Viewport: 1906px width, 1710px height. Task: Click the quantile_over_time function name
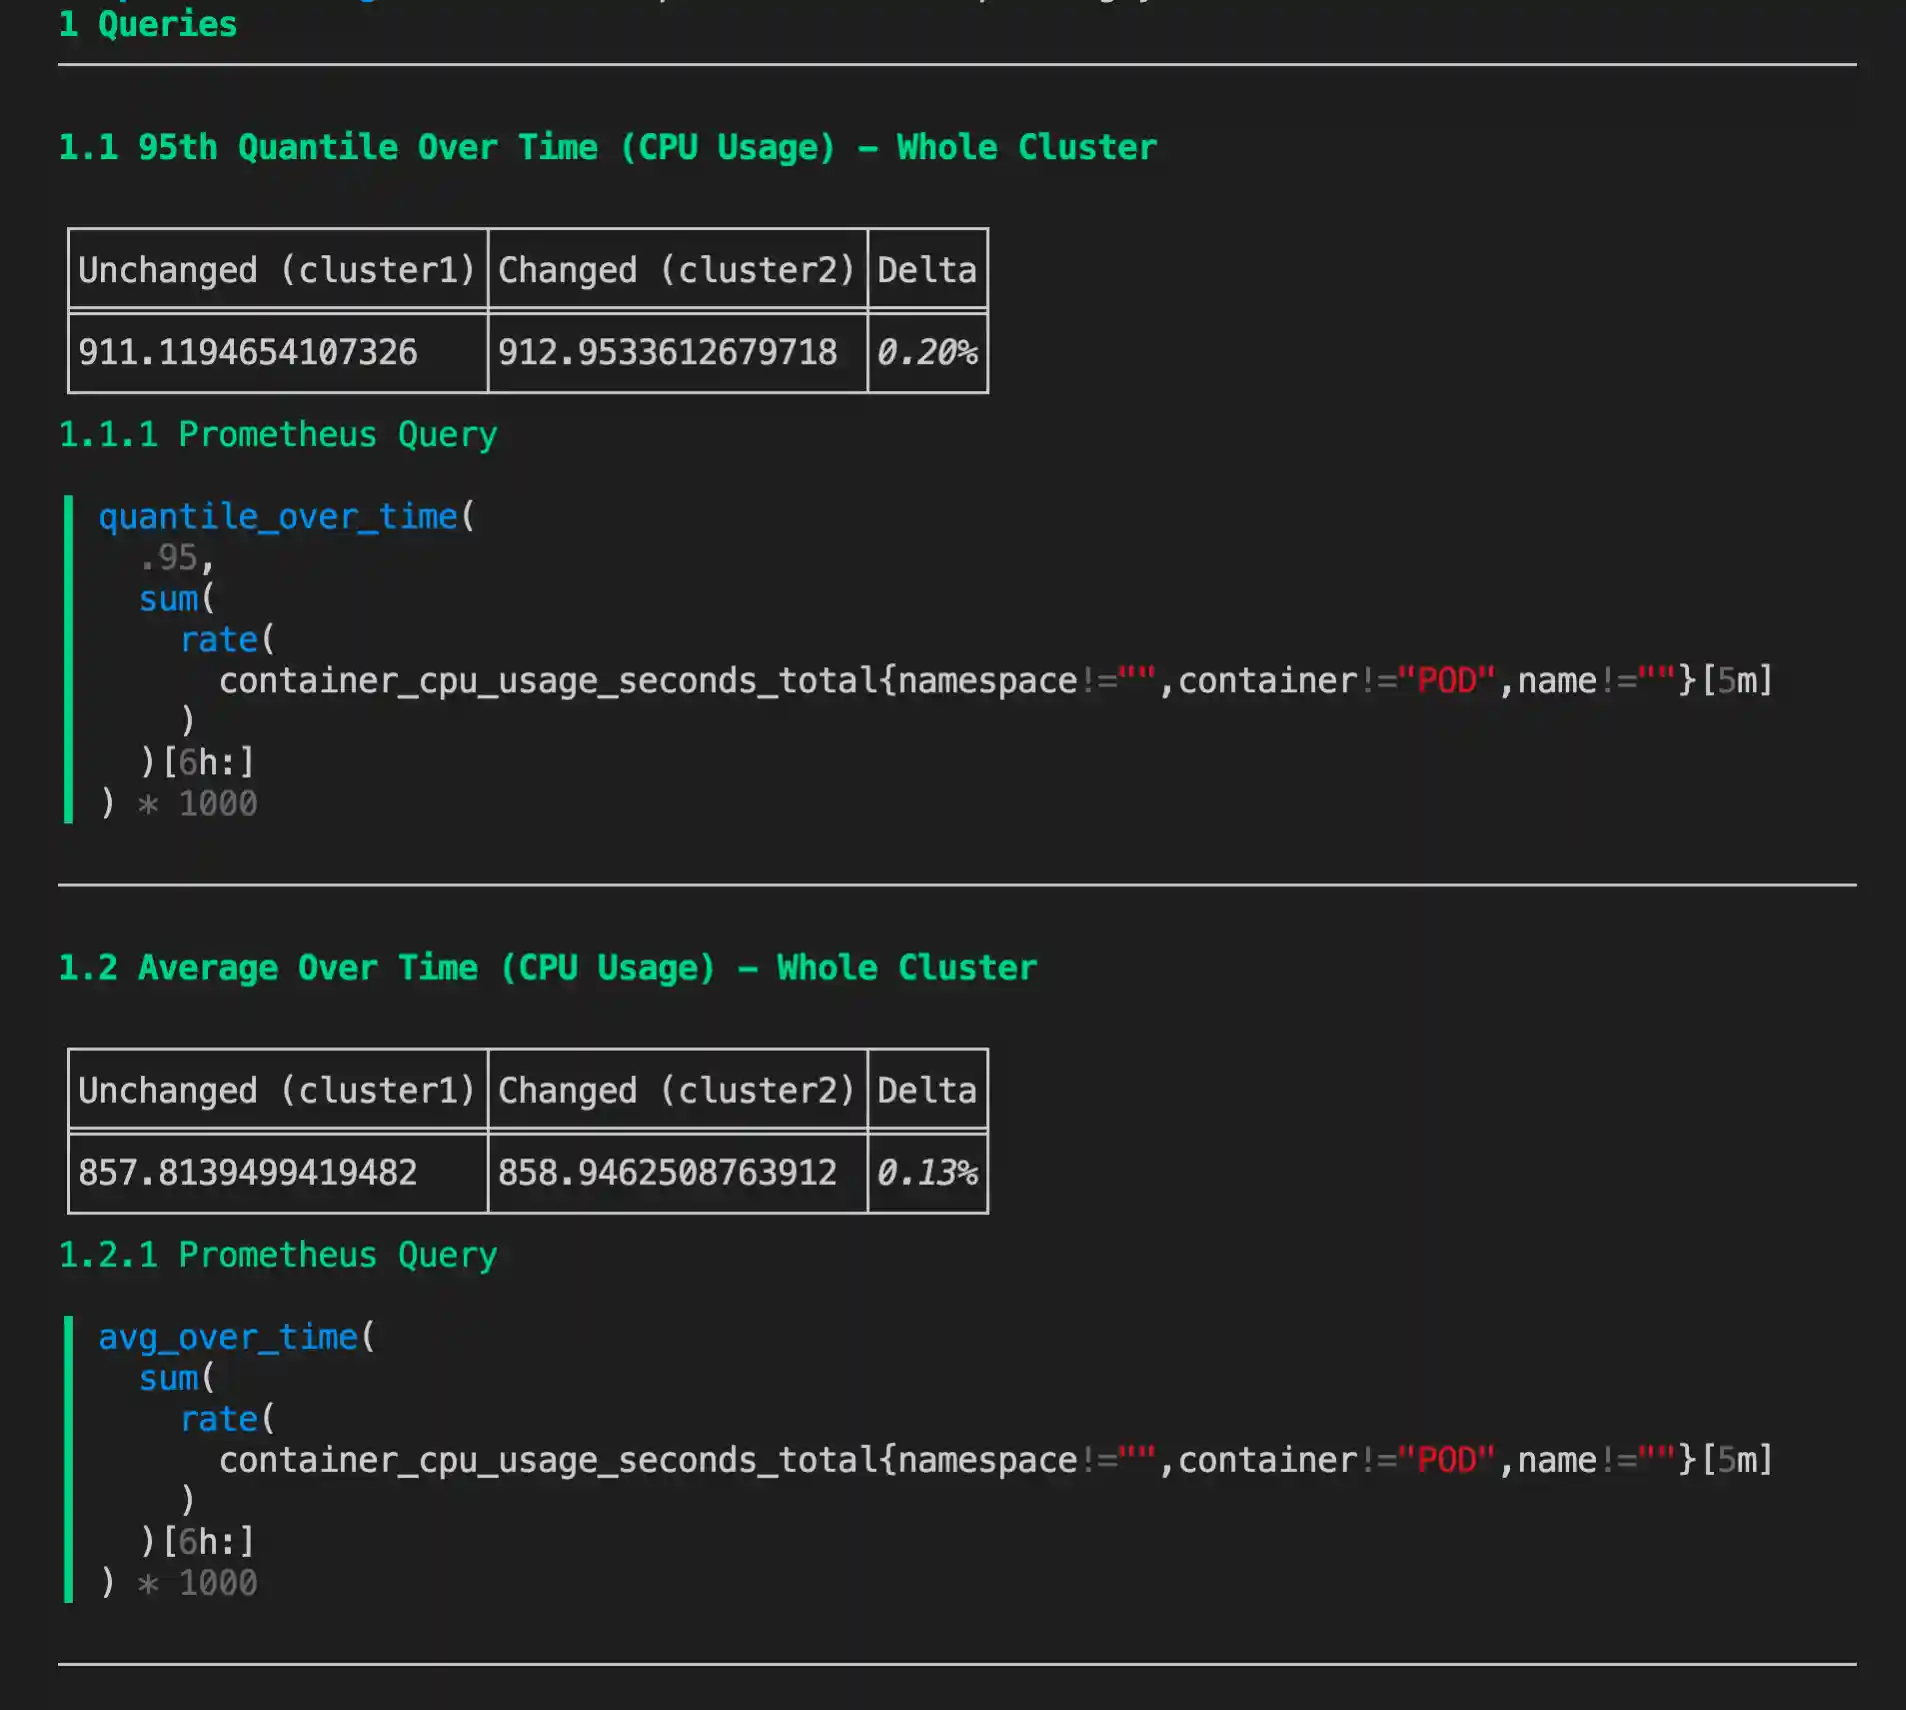[277, 517]
